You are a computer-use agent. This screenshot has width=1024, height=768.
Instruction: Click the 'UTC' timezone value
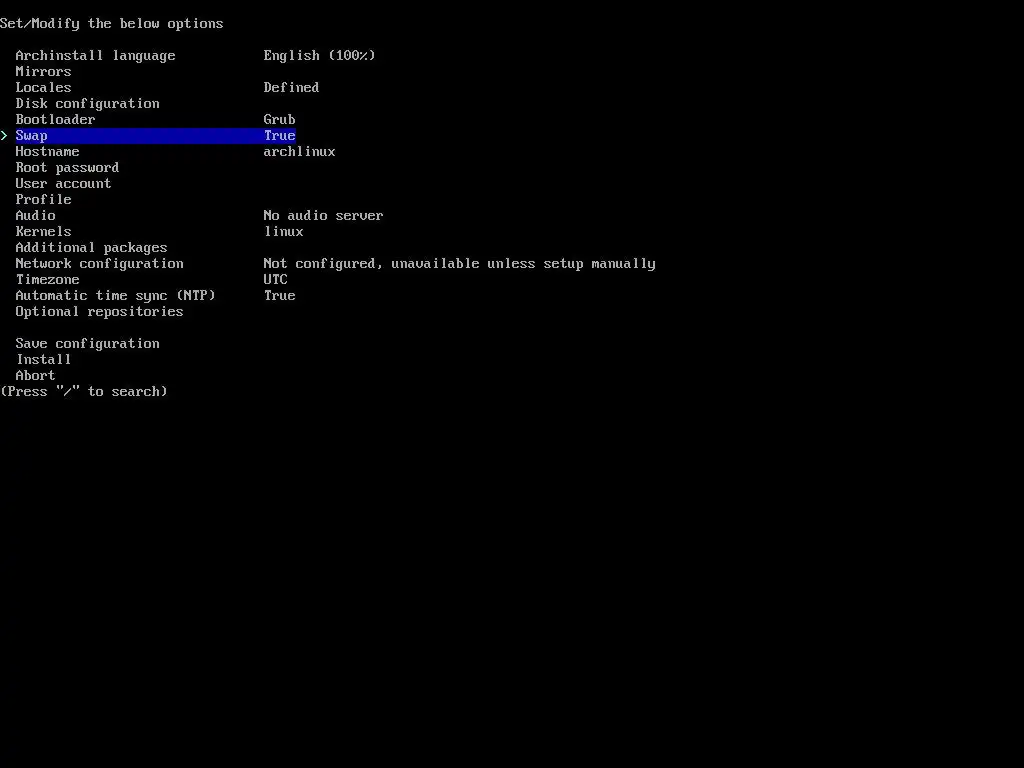276,280
